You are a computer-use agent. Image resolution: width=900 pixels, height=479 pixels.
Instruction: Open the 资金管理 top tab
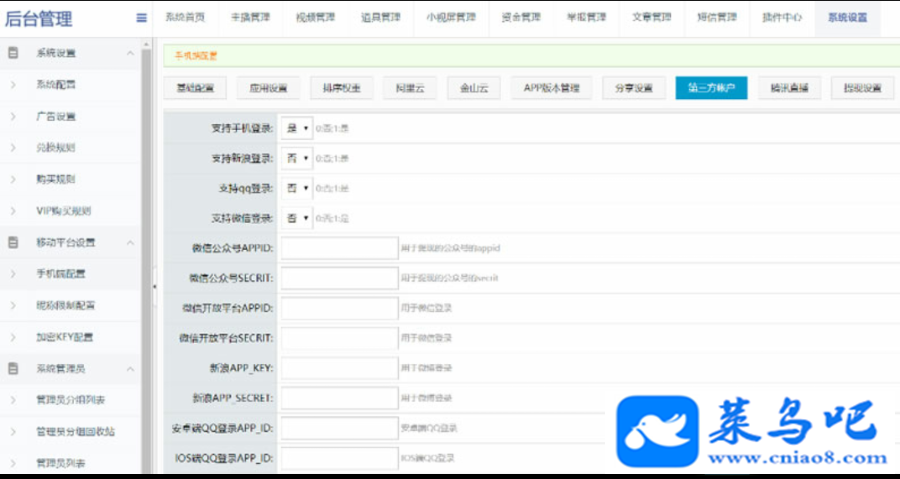point(521,18)
